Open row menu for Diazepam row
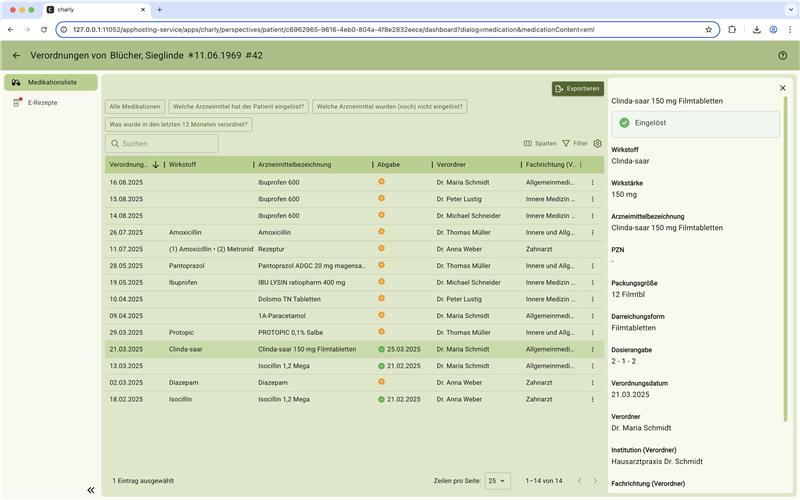The height and width of the screenshot is (500, 800). (592, 383)
